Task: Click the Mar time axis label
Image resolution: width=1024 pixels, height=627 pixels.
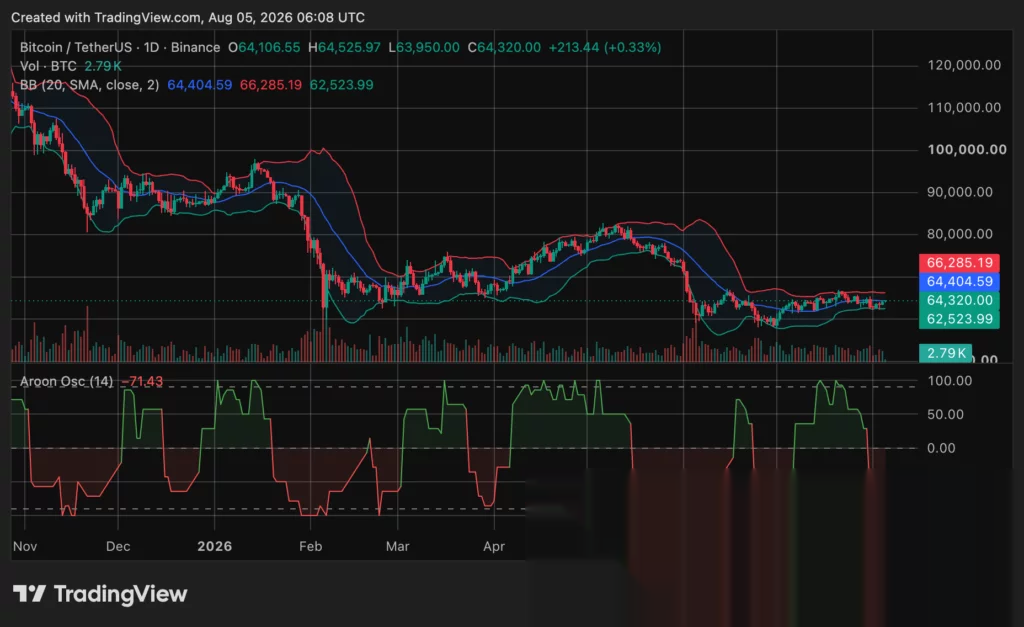Action: 398,546
